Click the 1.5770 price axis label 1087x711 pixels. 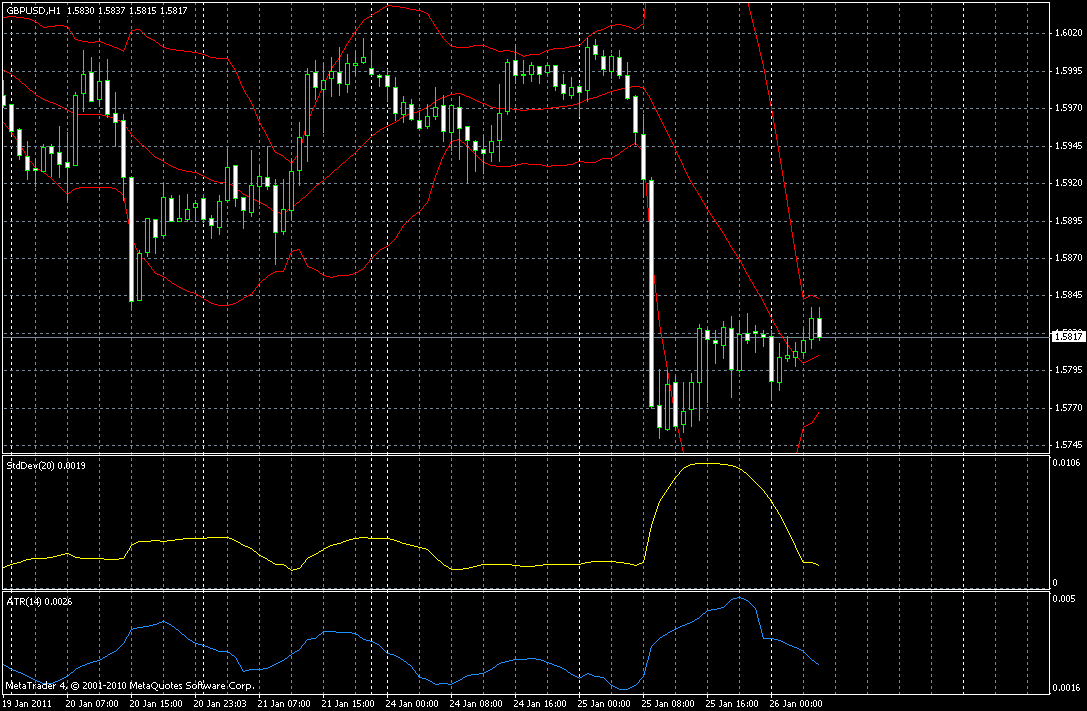(x=1068, y=407)
